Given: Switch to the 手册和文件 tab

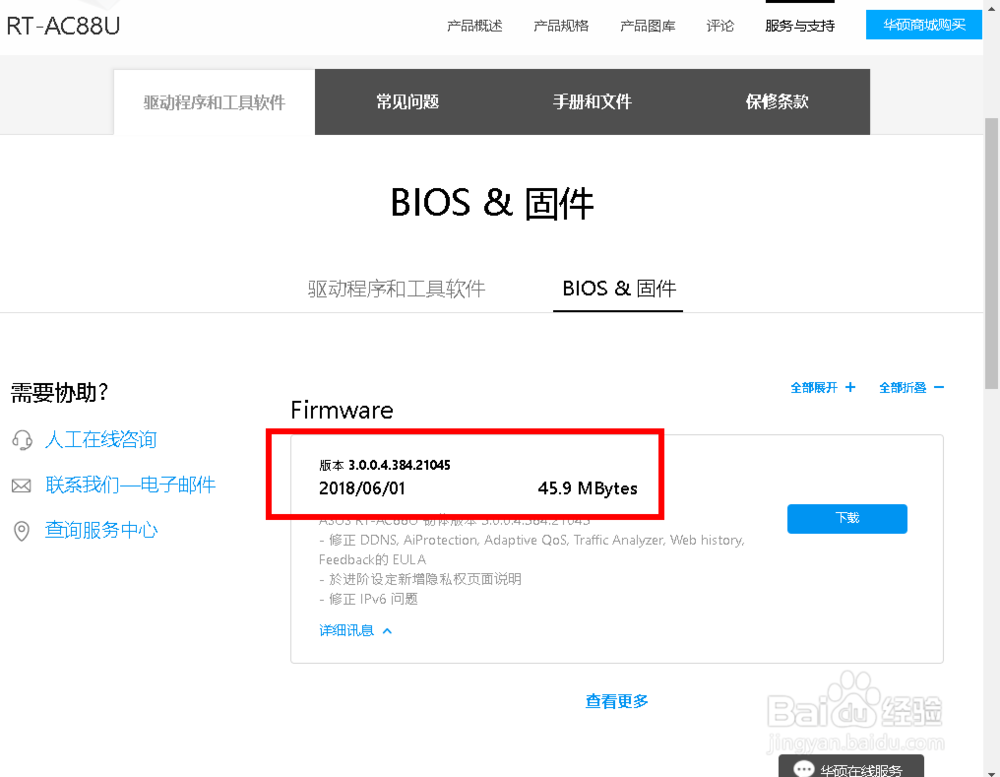Looking at the screenshot, I should (x=592, y=102).
